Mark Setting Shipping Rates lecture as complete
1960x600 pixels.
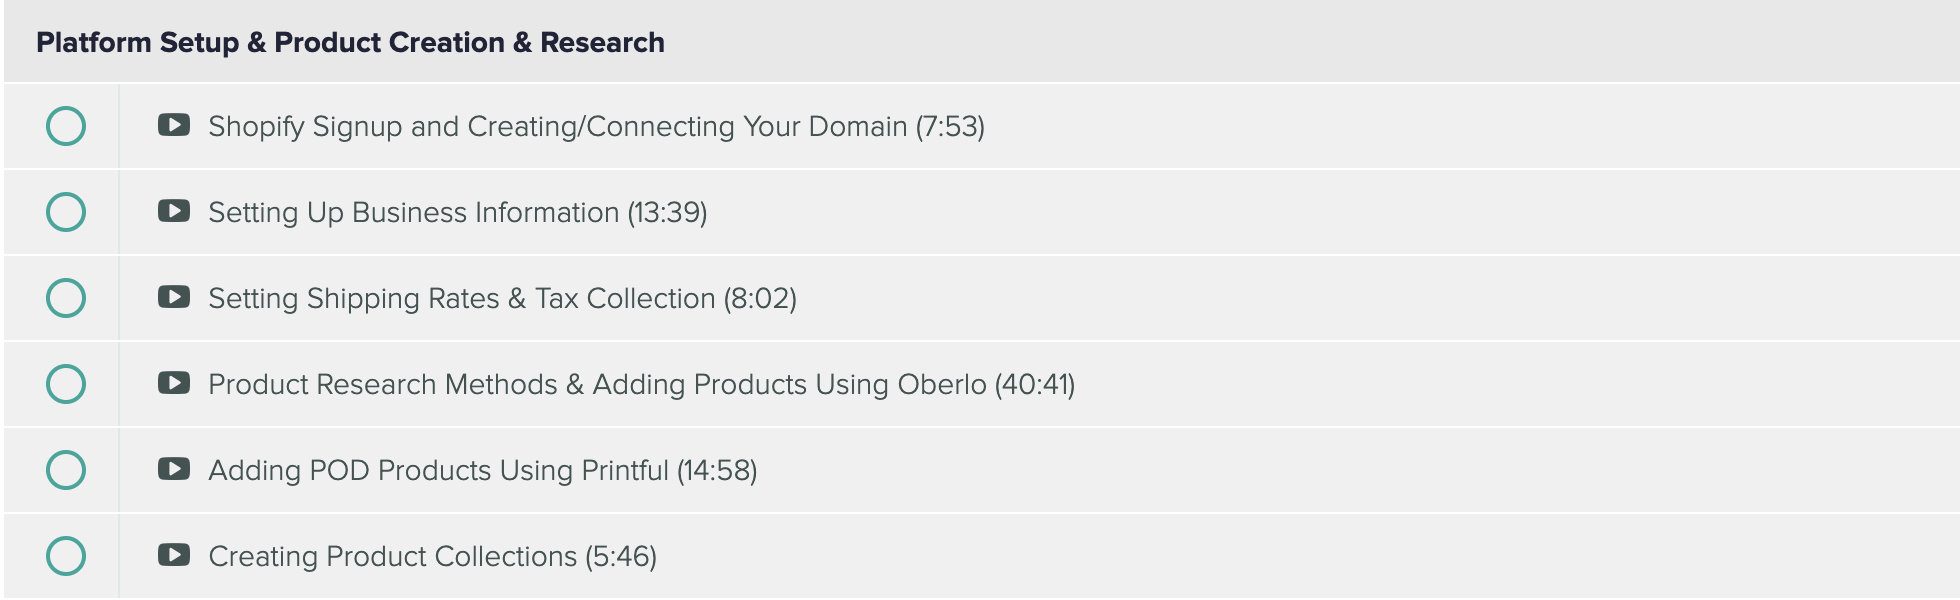point(66,298)
